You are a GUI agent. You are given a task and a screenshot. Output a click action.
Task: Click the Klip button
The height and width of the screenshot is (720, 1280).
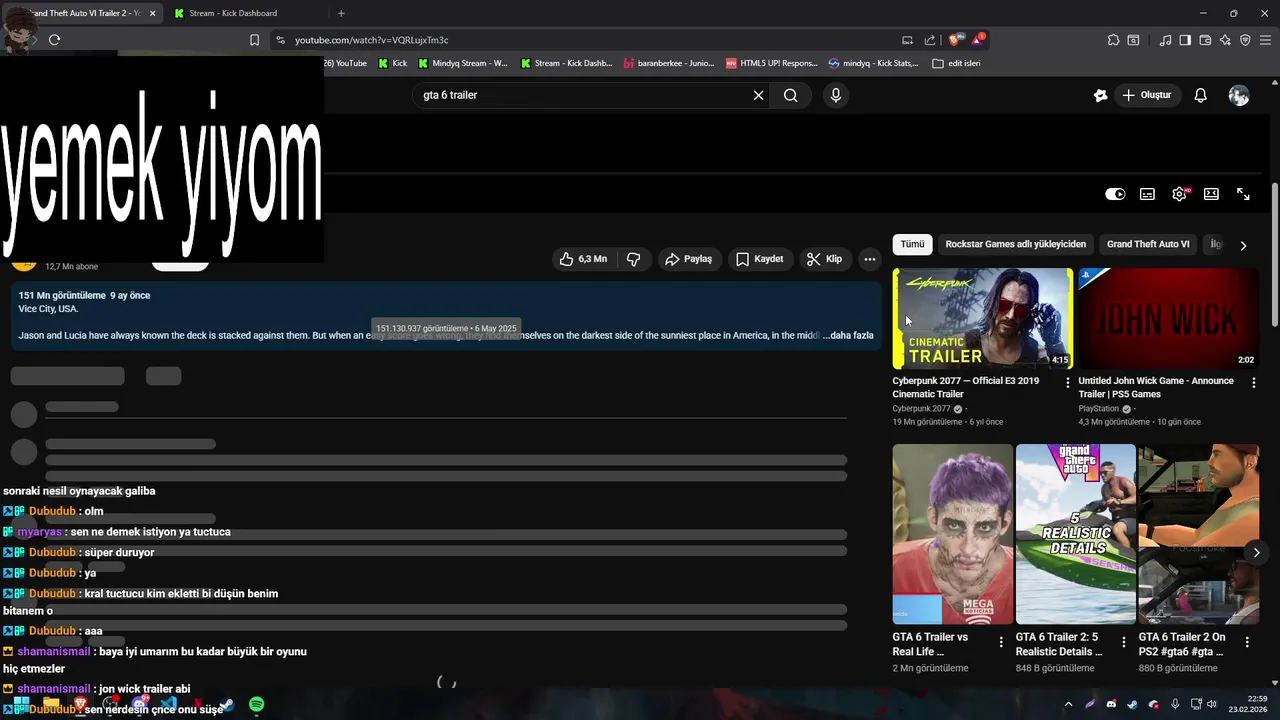(825, 259)
